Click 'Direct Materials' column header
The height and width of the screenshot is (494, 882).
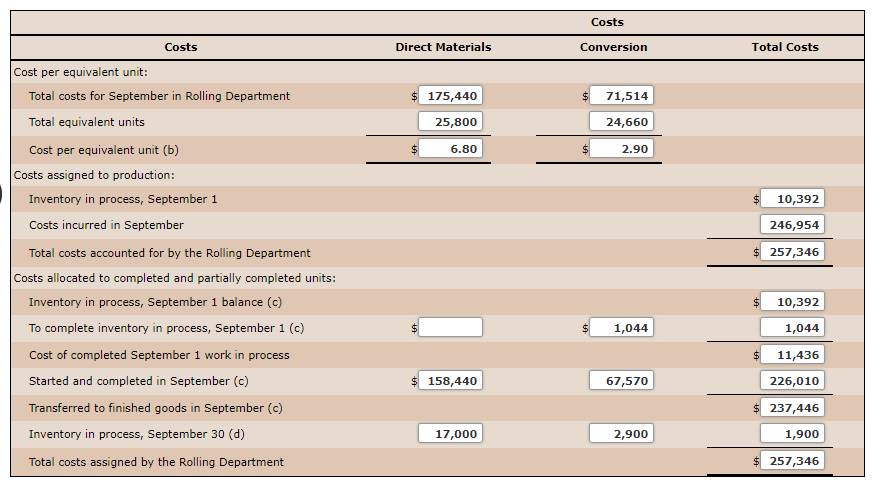[443, 47]
